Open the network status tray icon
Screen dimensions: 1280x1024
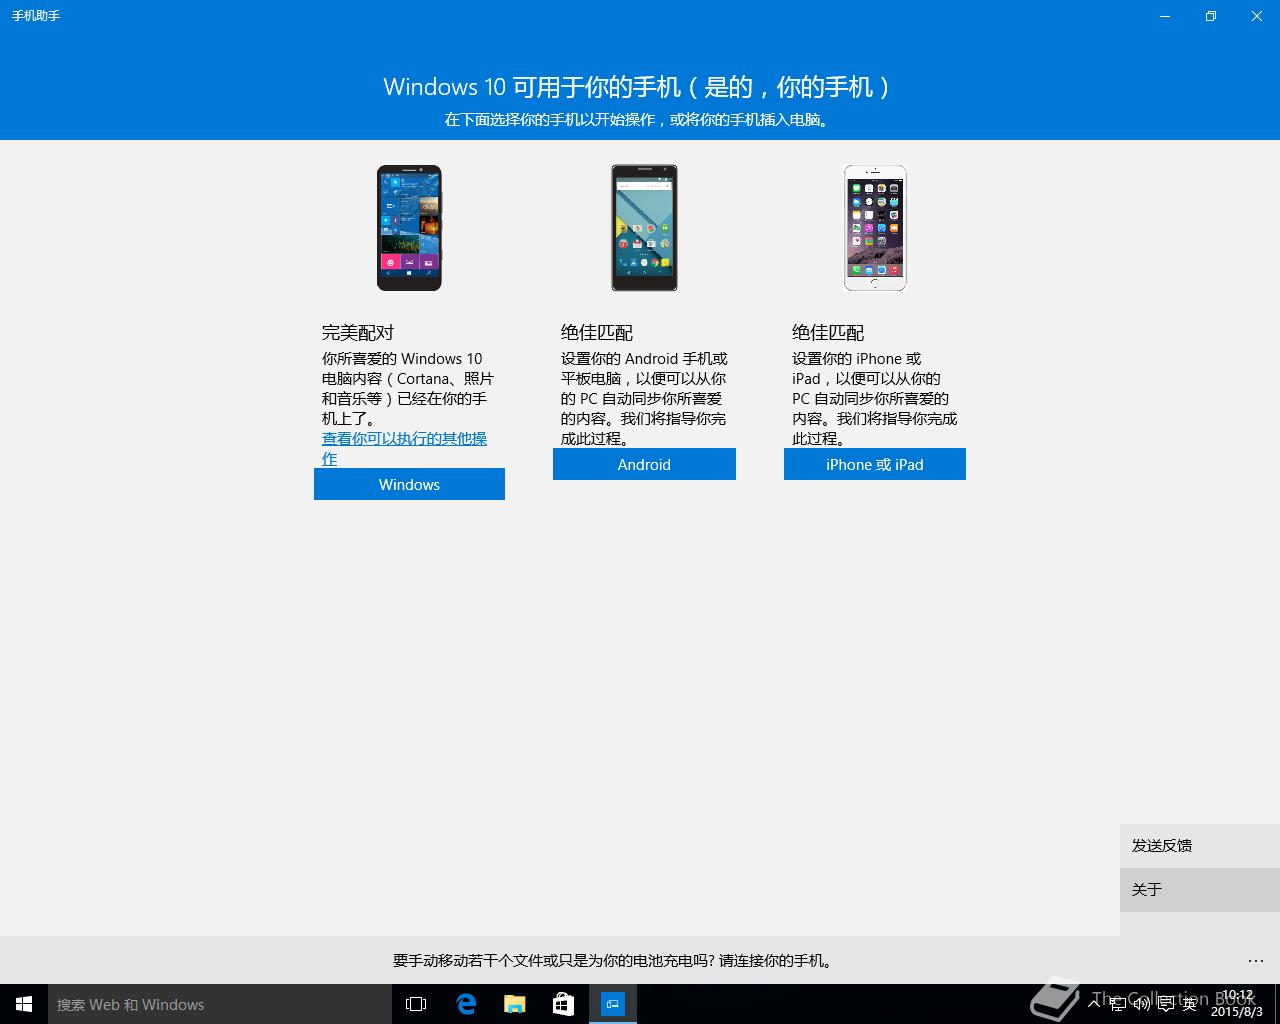1119,1004
